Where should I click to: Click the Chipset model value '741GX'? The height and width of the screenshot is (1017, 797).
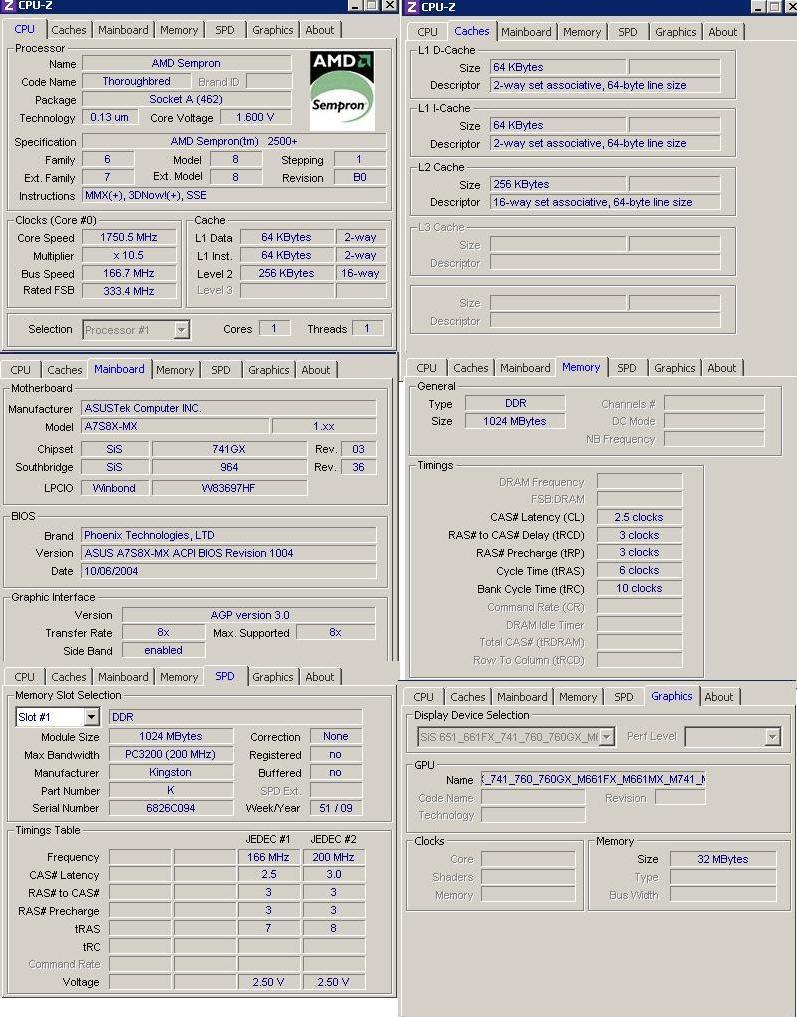tap(229, 449)
